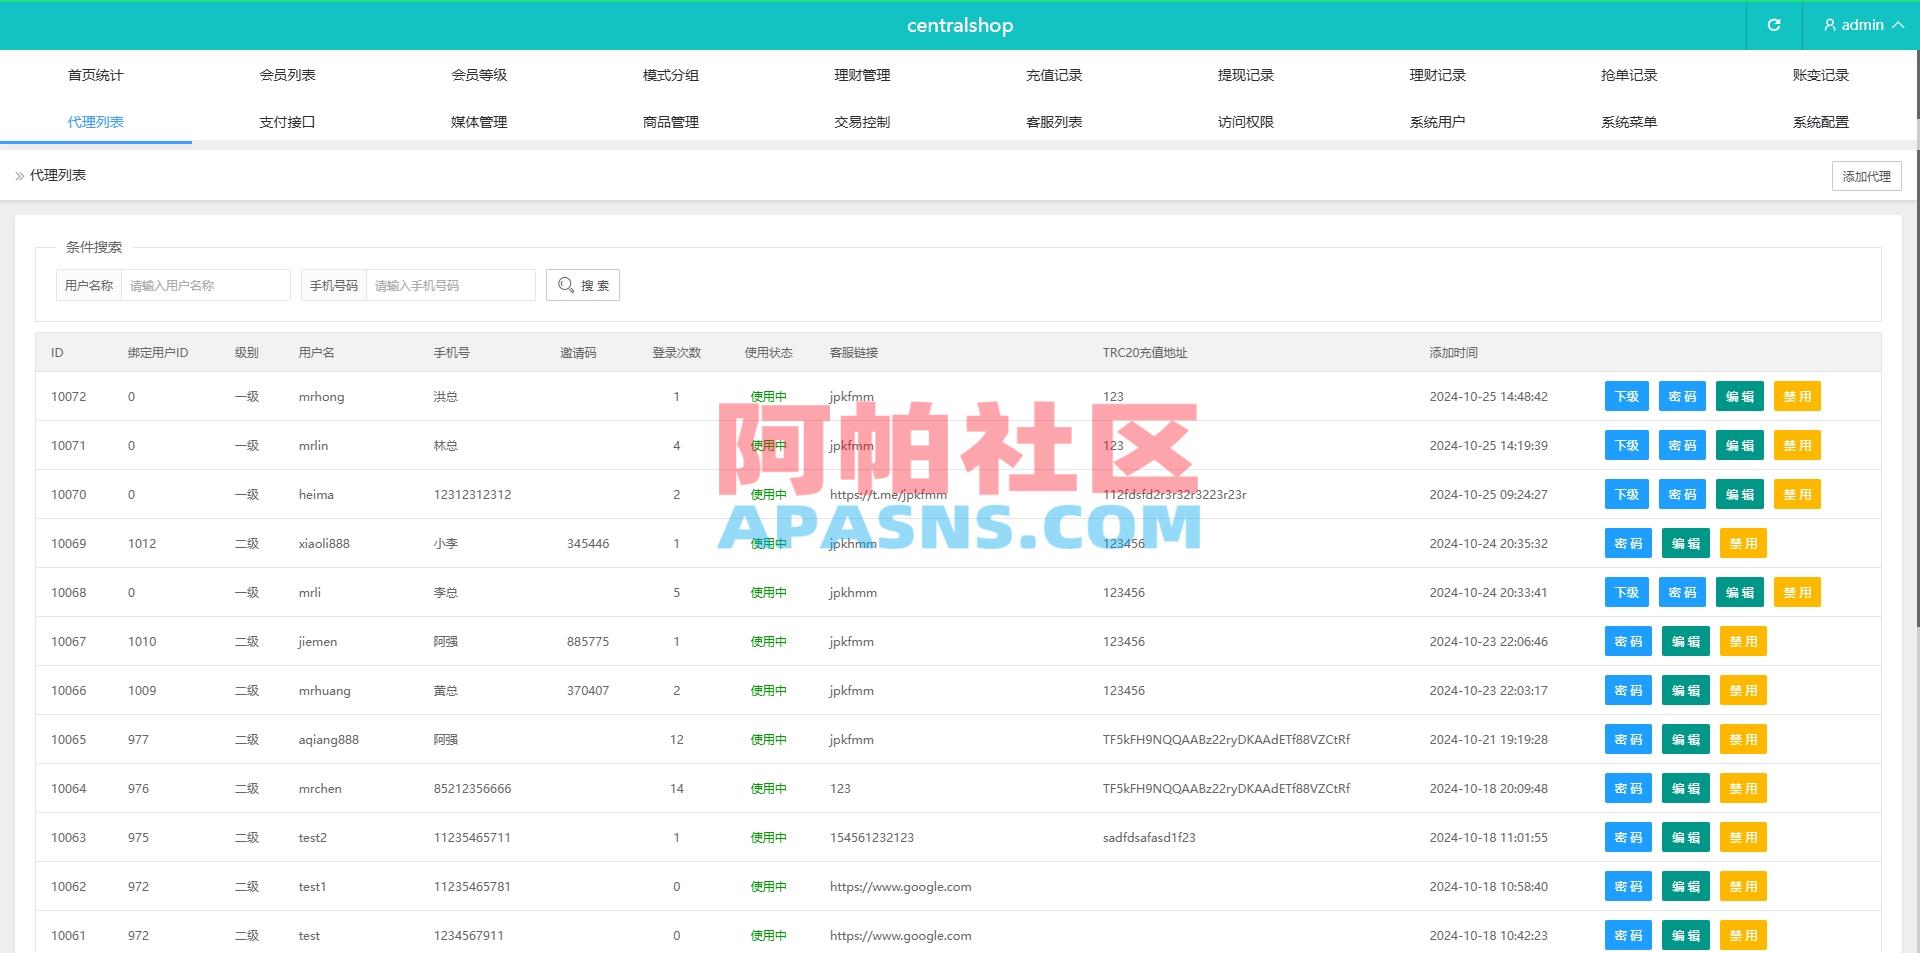Click the refresh icon in the top bar
Screen dimensions: 1920x953
(1774, 25)
